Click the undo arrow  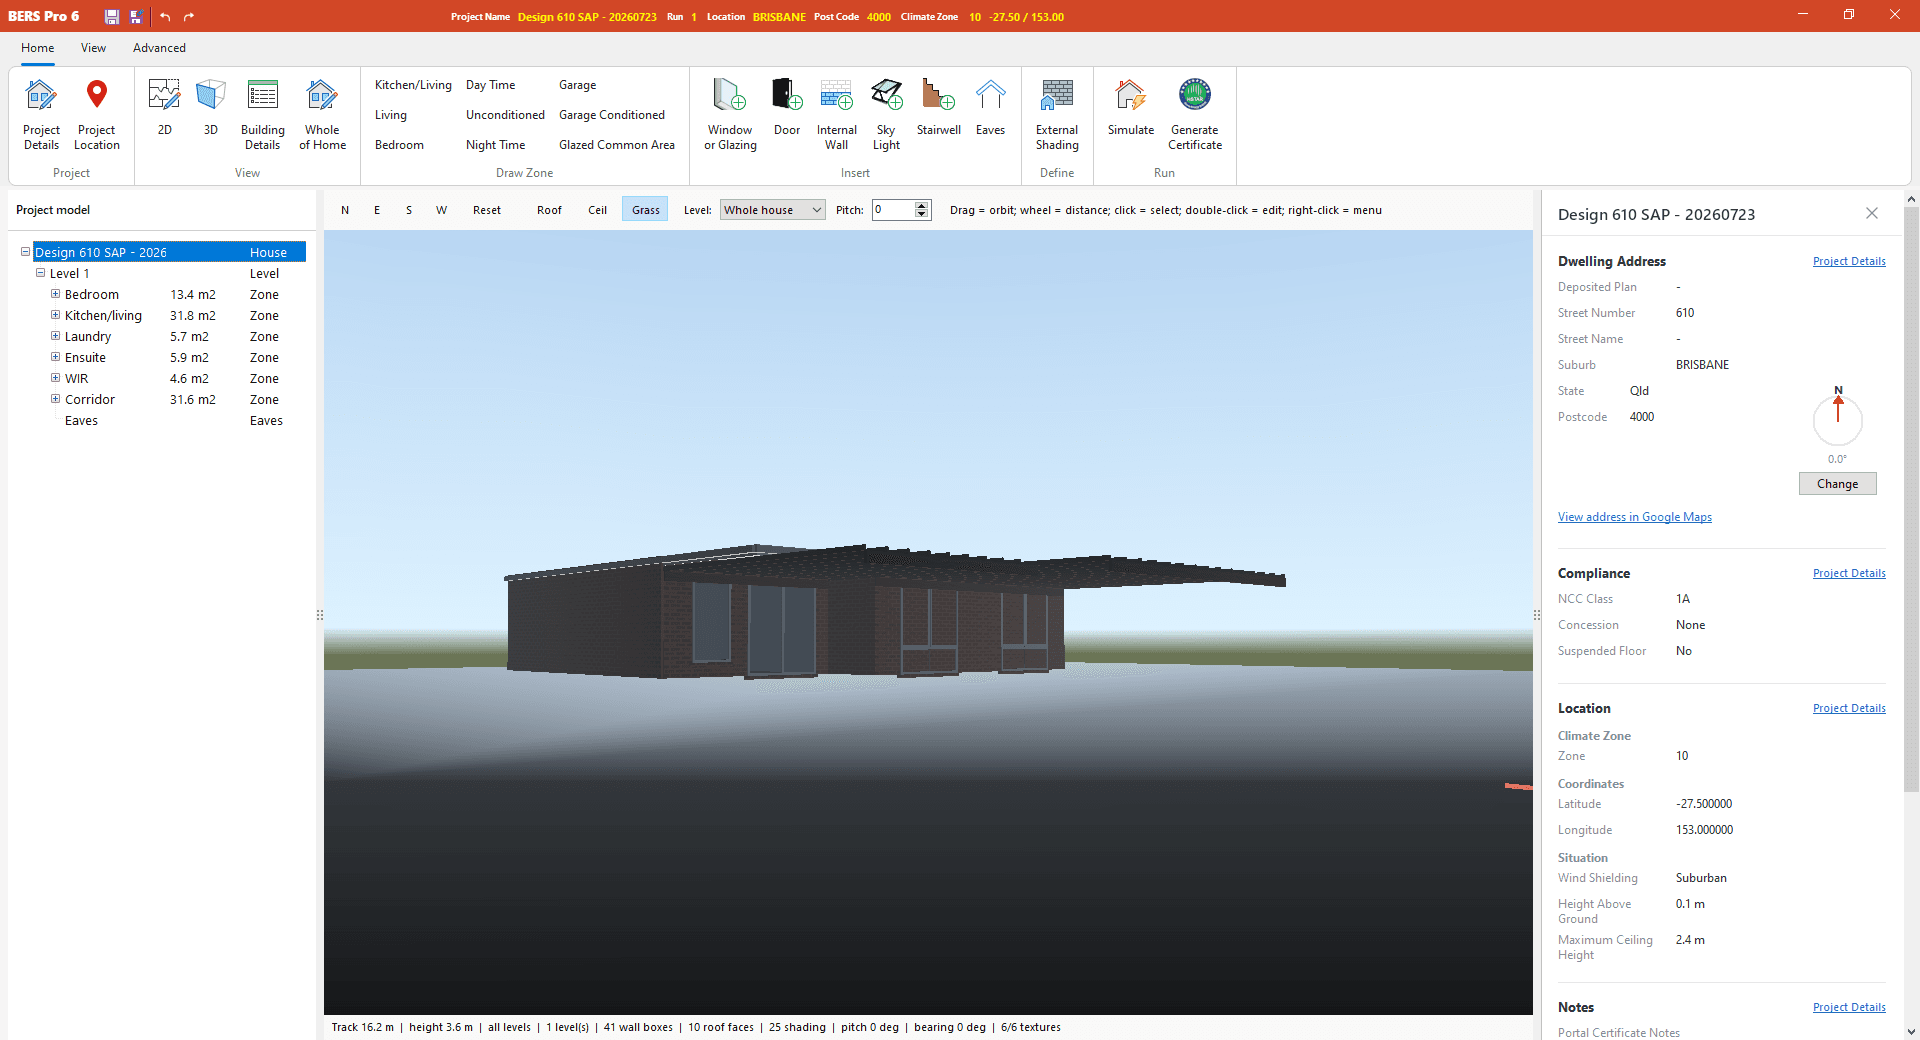click(x=165, y=16)
